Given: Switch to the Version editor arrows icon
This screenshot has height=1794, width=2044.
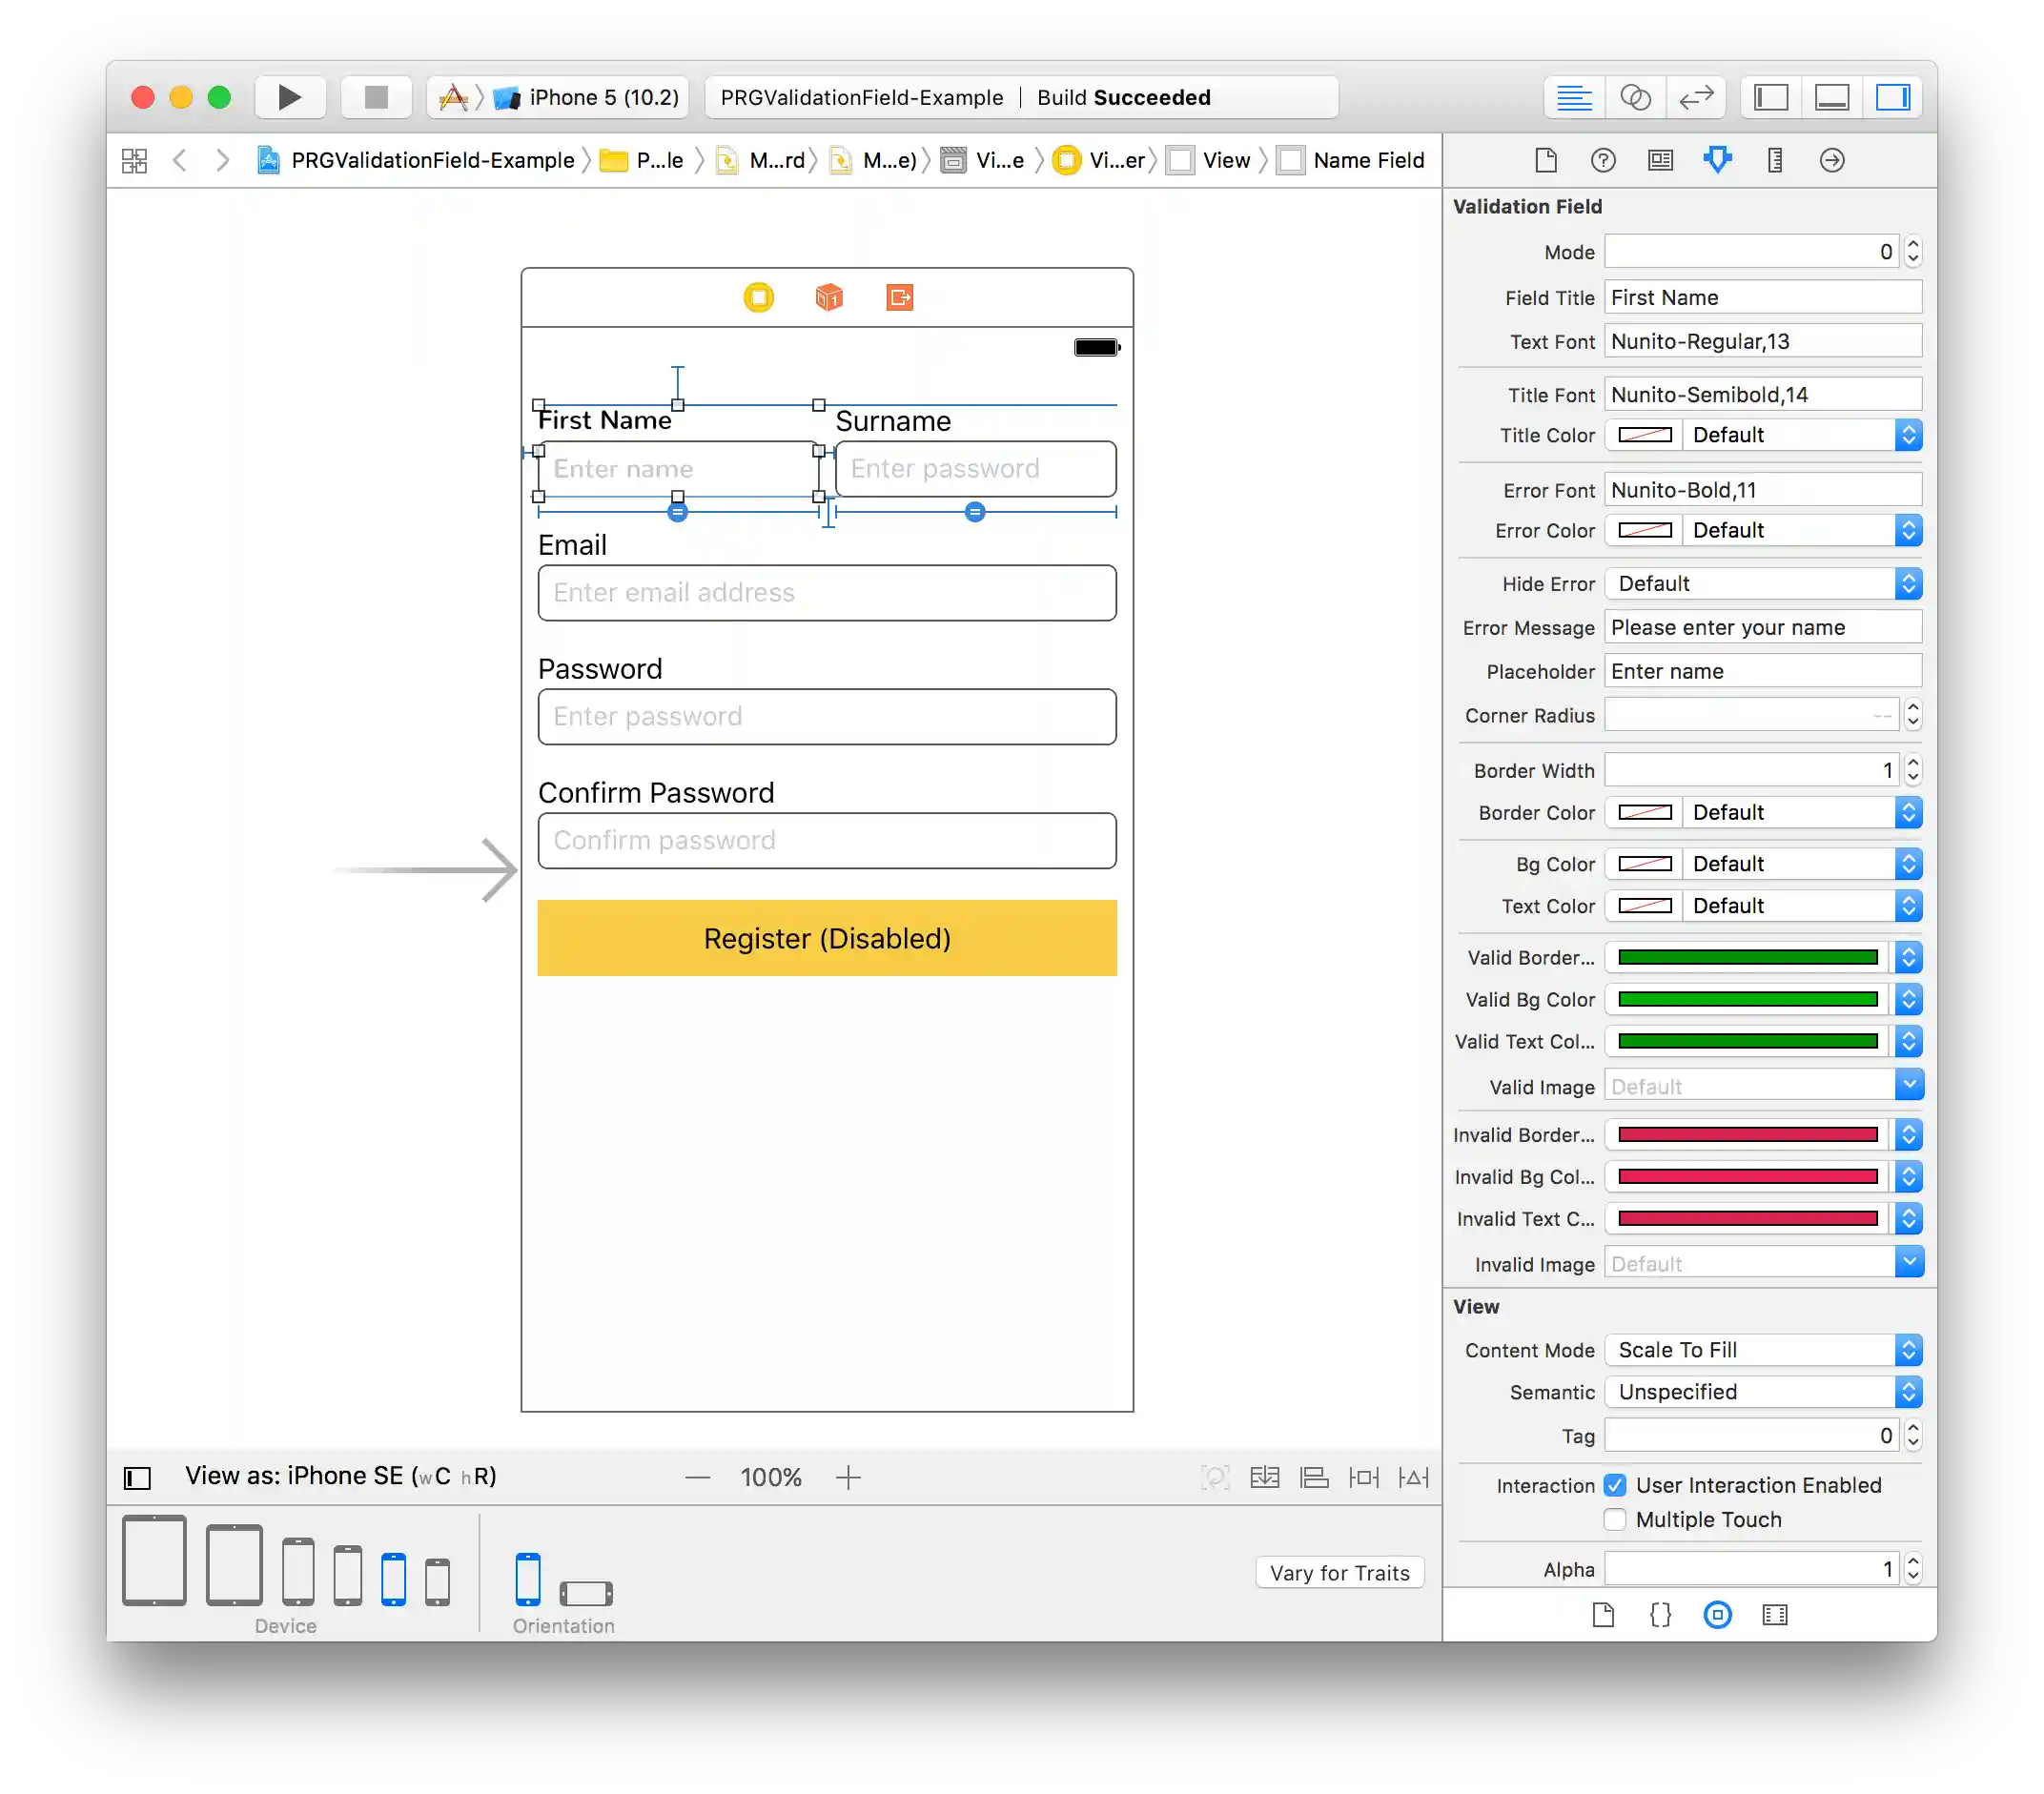Looking at the screenshot, I should (x=1696, y=97).
